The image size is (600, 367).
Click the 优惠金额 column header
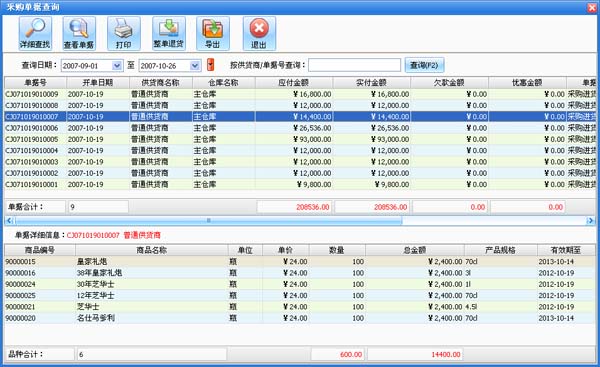click(527, 83)
